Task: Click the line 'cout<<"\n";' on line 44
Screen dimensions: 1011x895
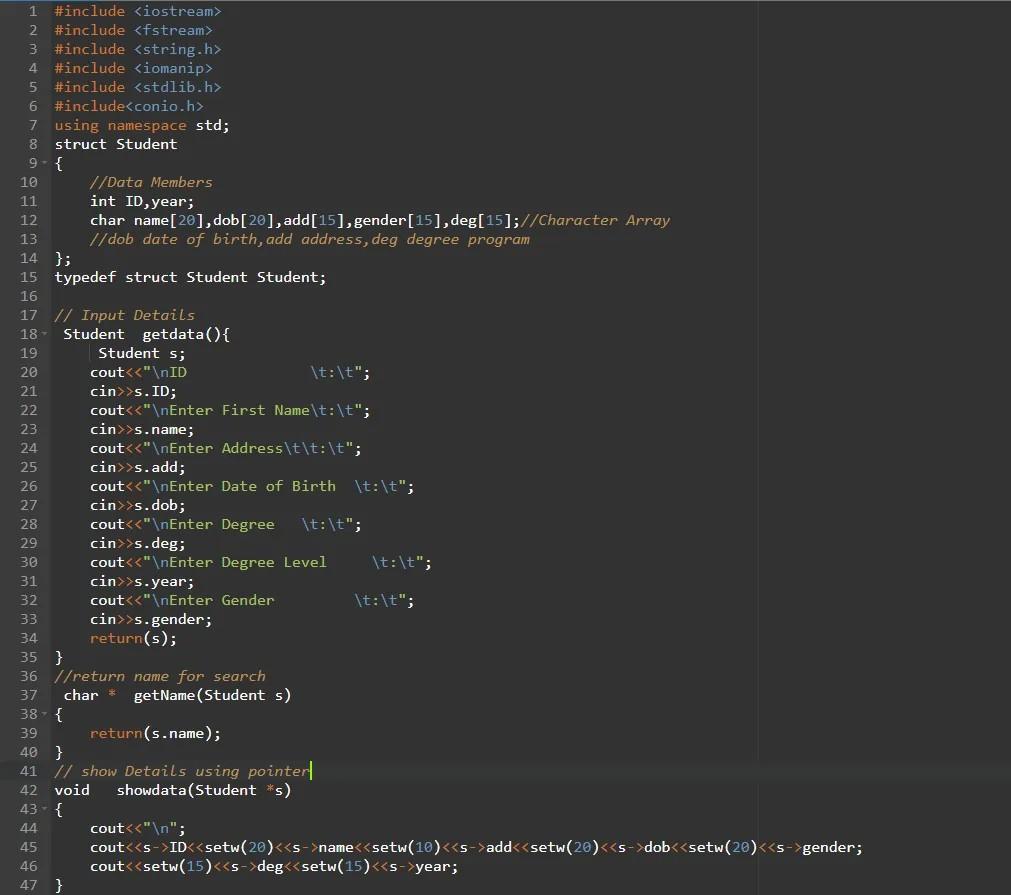Action: 137,828
